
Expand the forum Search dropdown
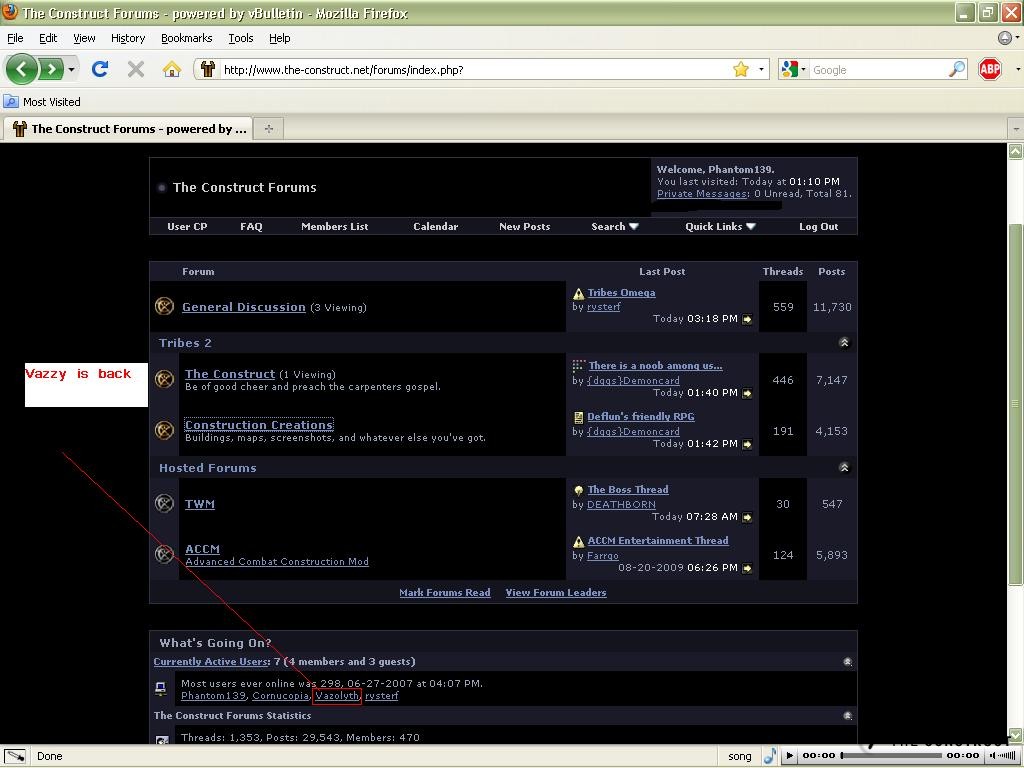pos(615,227)
